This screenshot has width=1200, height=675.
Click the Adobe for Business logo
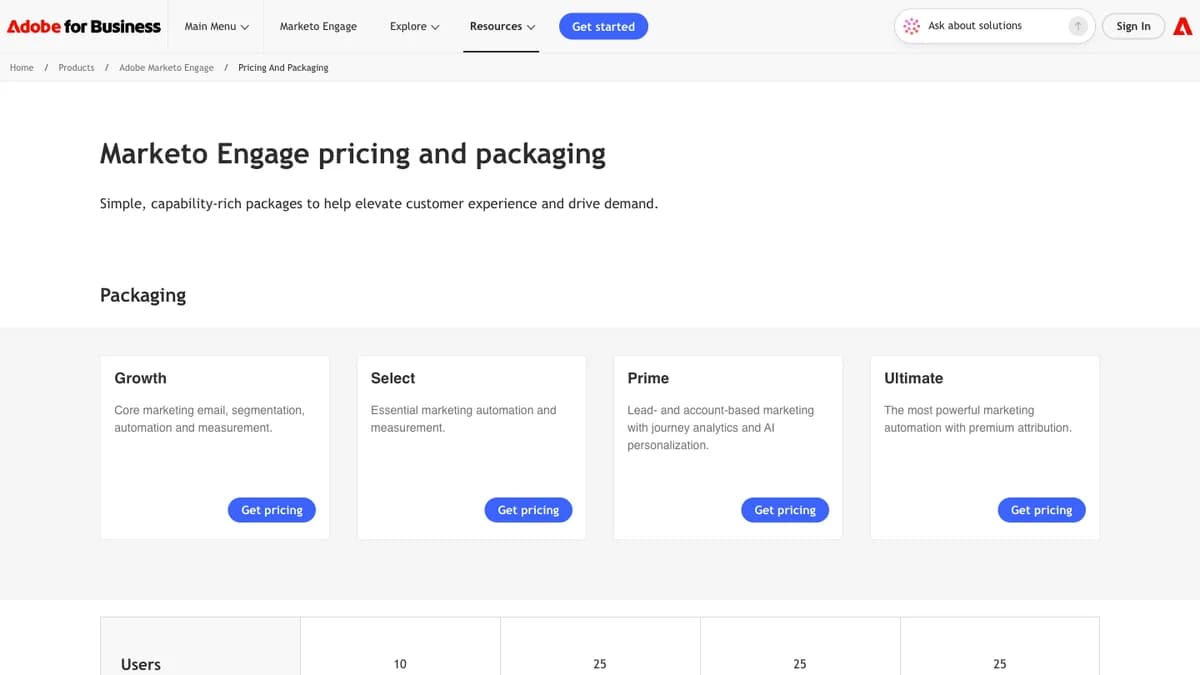tap(84, 27)
